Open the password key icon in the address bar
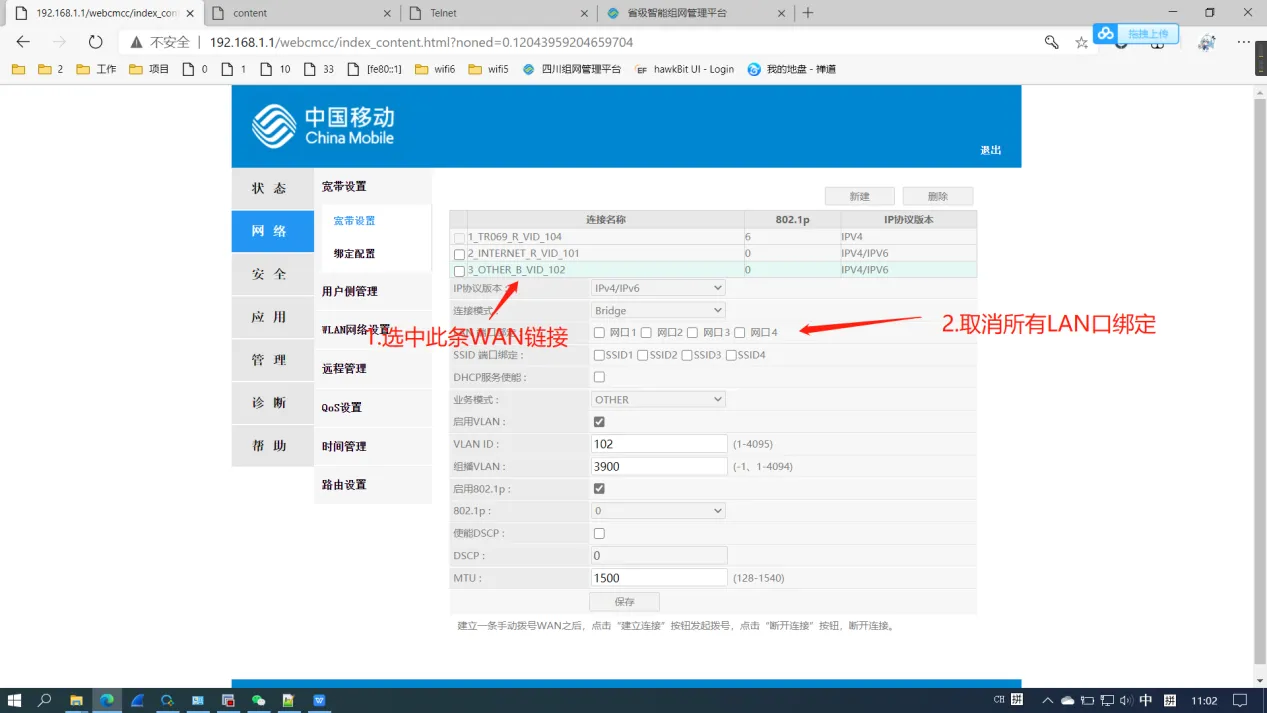The height and width of the screenshot is (713, 1267). (x=1051, y=42)
